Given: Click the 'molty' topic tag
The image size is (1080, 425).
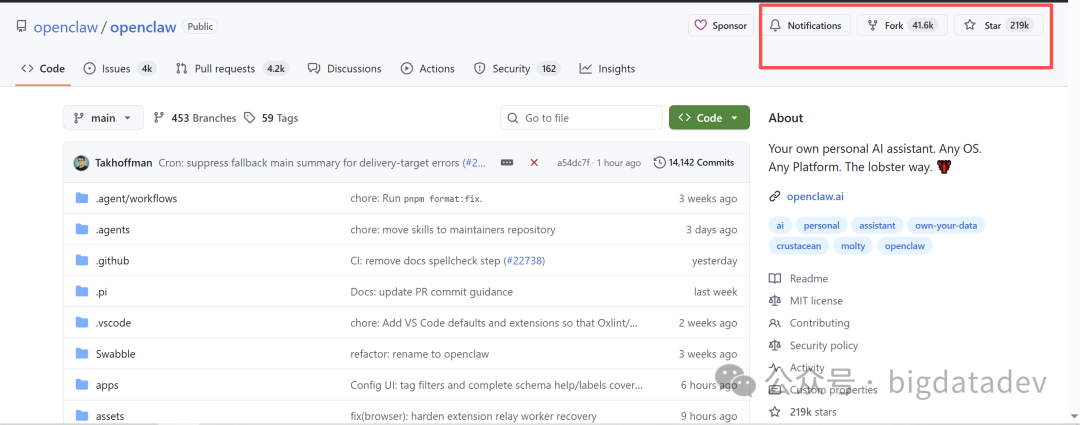Looking at the screenshot, I should 853,245.
